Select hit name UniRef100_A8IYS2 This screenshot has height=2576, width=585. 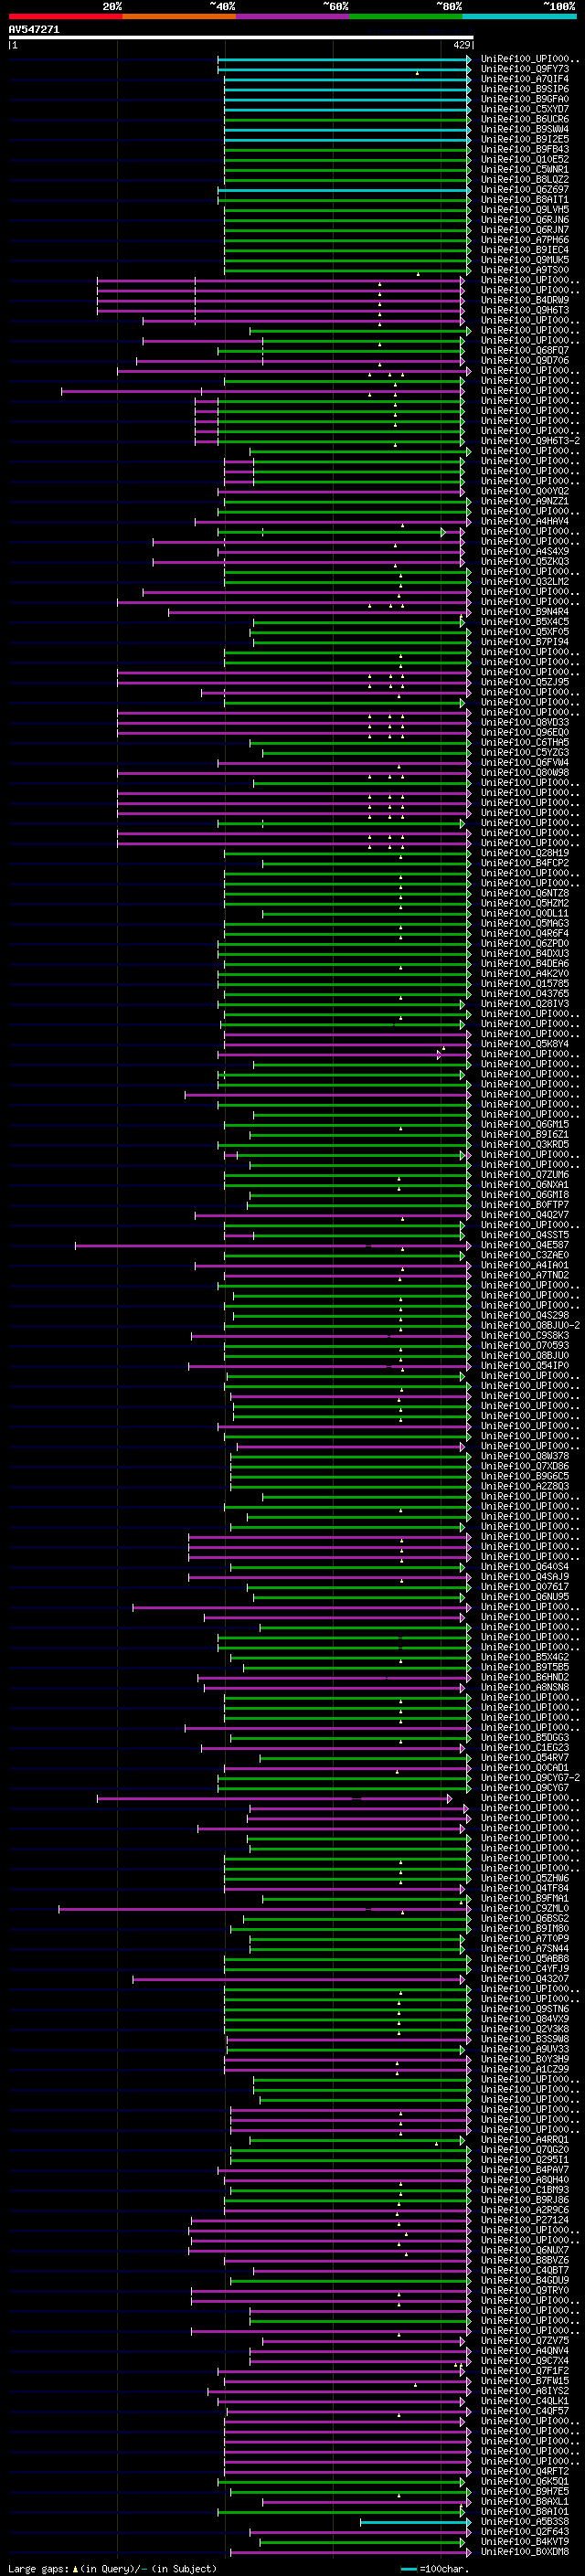click(524, 2391)
